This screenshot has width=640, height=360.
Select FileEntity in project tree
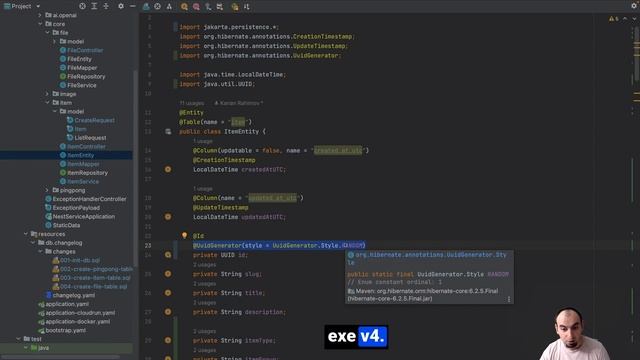tap(79, 59)
